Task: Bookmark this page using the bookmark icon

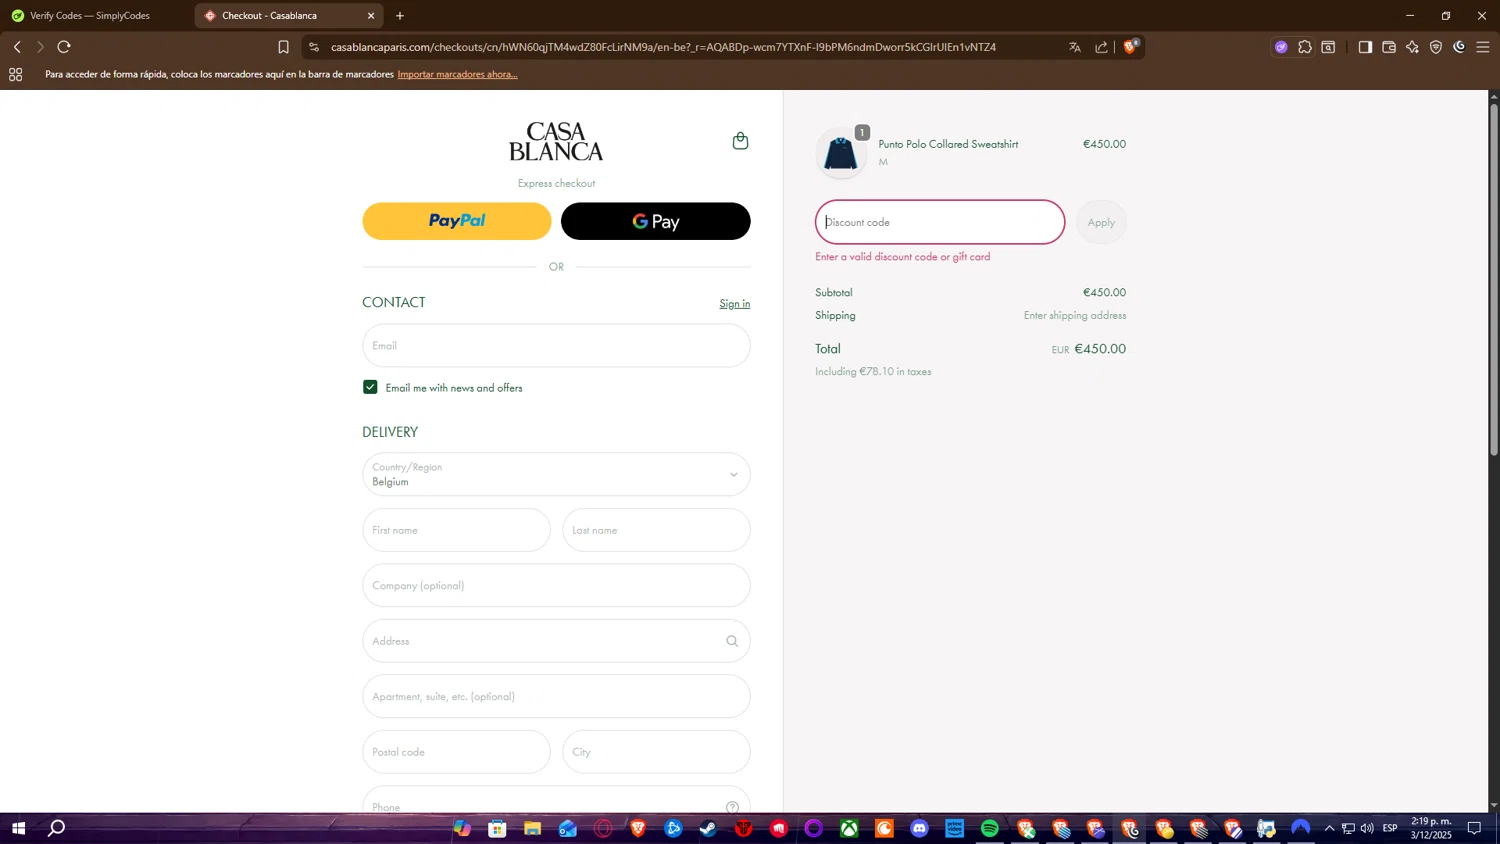Action: click(x=283, y=47)
